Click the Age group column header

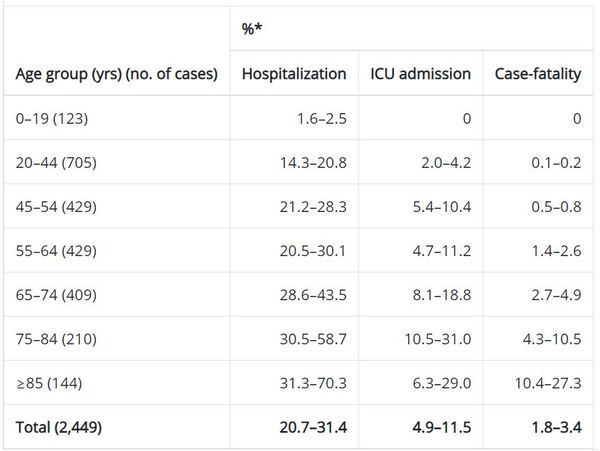pos(116,74)
